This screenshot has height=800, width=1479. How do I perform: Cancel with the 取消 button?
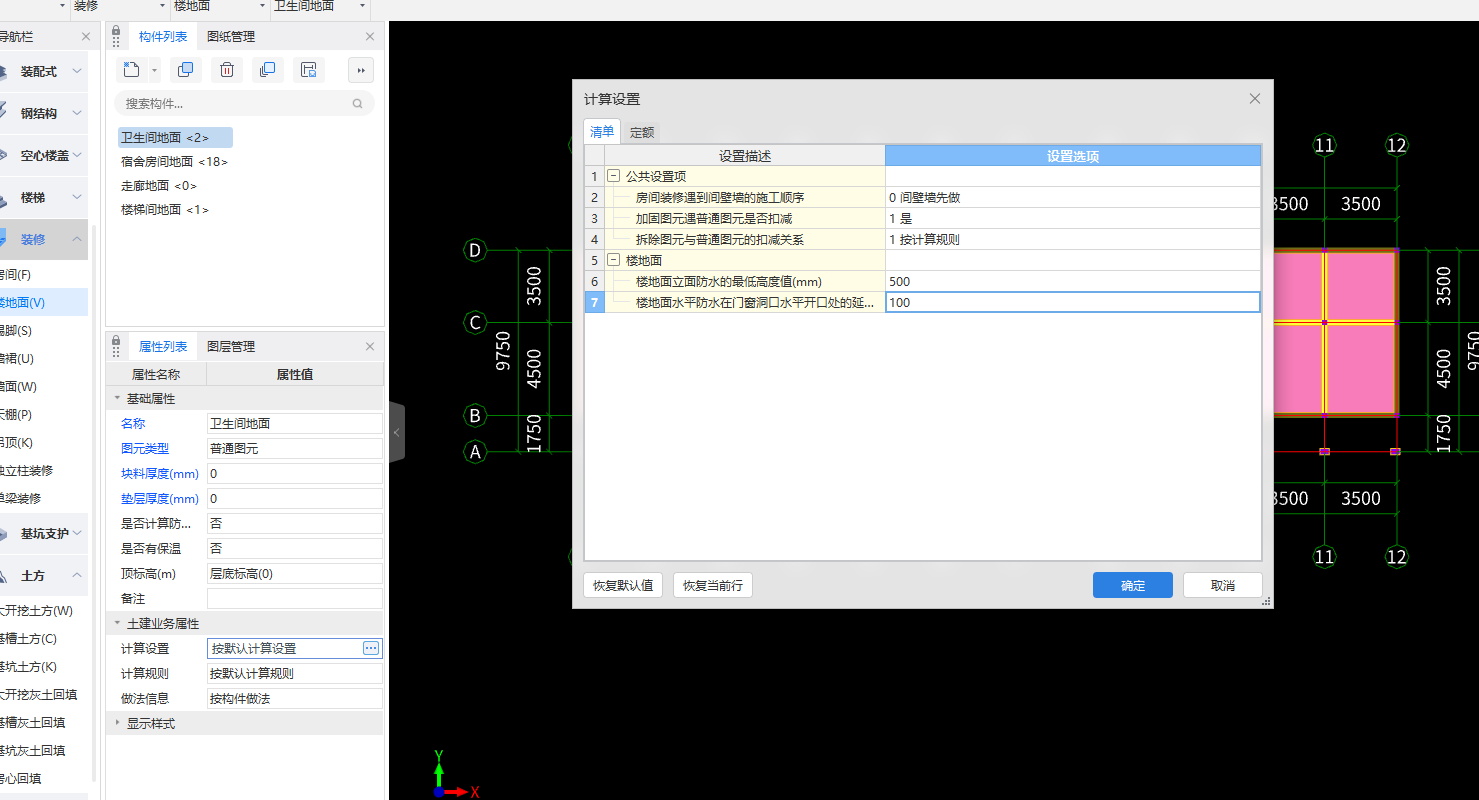tap(1223, 585)
